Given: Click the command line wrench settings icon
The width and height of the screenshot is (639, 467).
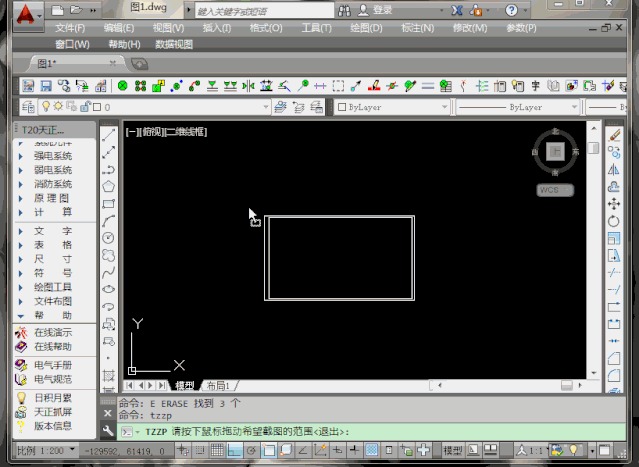Looking at the screenshot, I should coord(108,431).
